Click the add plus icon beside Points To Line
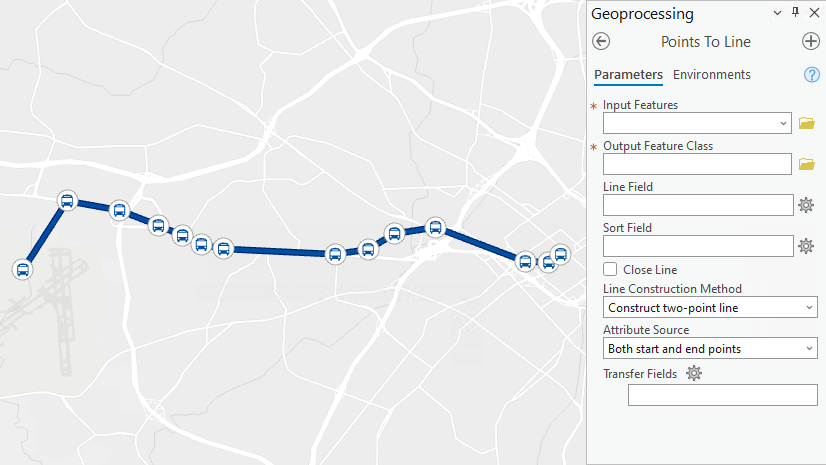 click(x=811, y=41)
